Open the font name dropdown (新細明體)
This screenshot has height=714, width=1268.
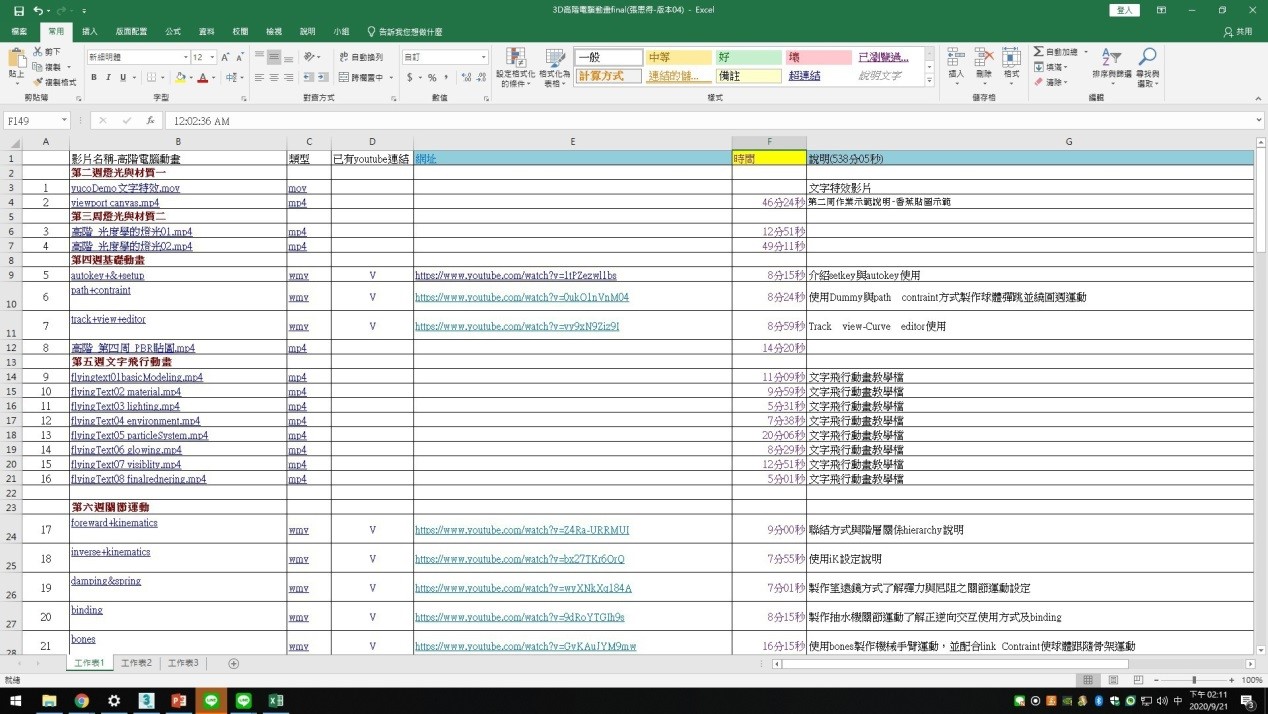pyautogui.click(x=185, y=58)
